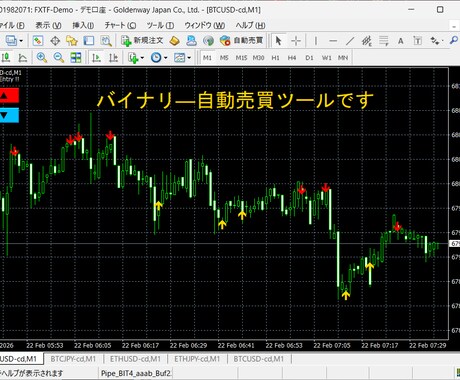Switch to ETHJPY-cd,M1 chart tab

point(197,359)
